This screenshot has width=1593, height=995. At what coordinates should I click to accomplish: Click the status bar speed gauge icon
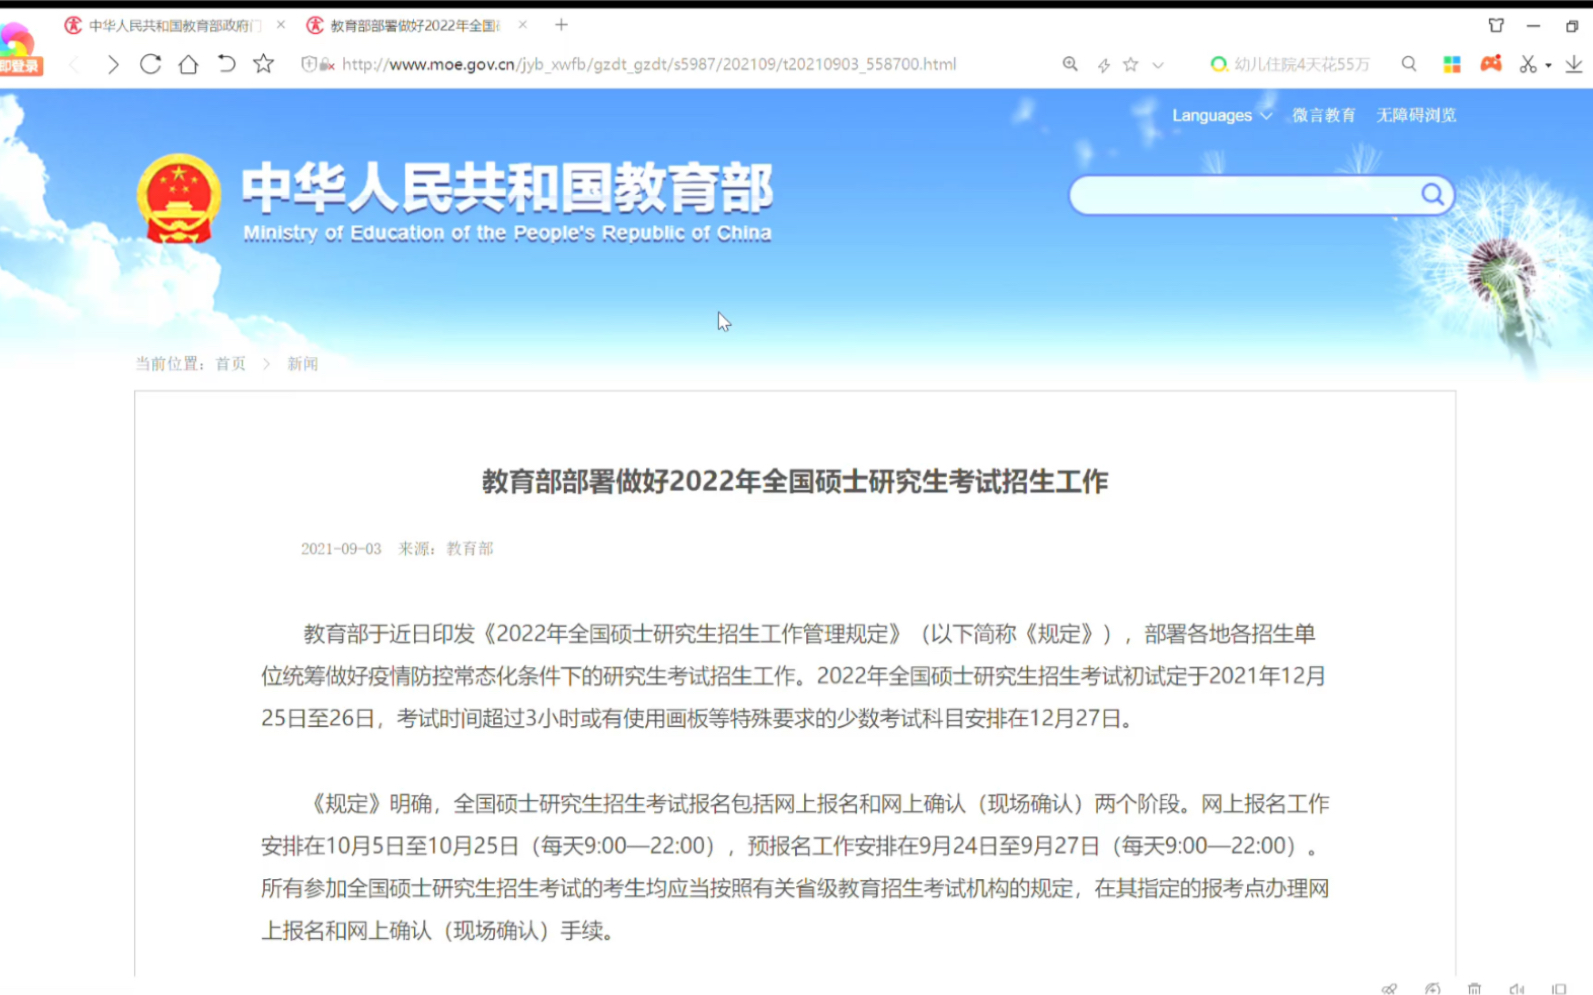pyautogui.click(x=1432, y=988)
